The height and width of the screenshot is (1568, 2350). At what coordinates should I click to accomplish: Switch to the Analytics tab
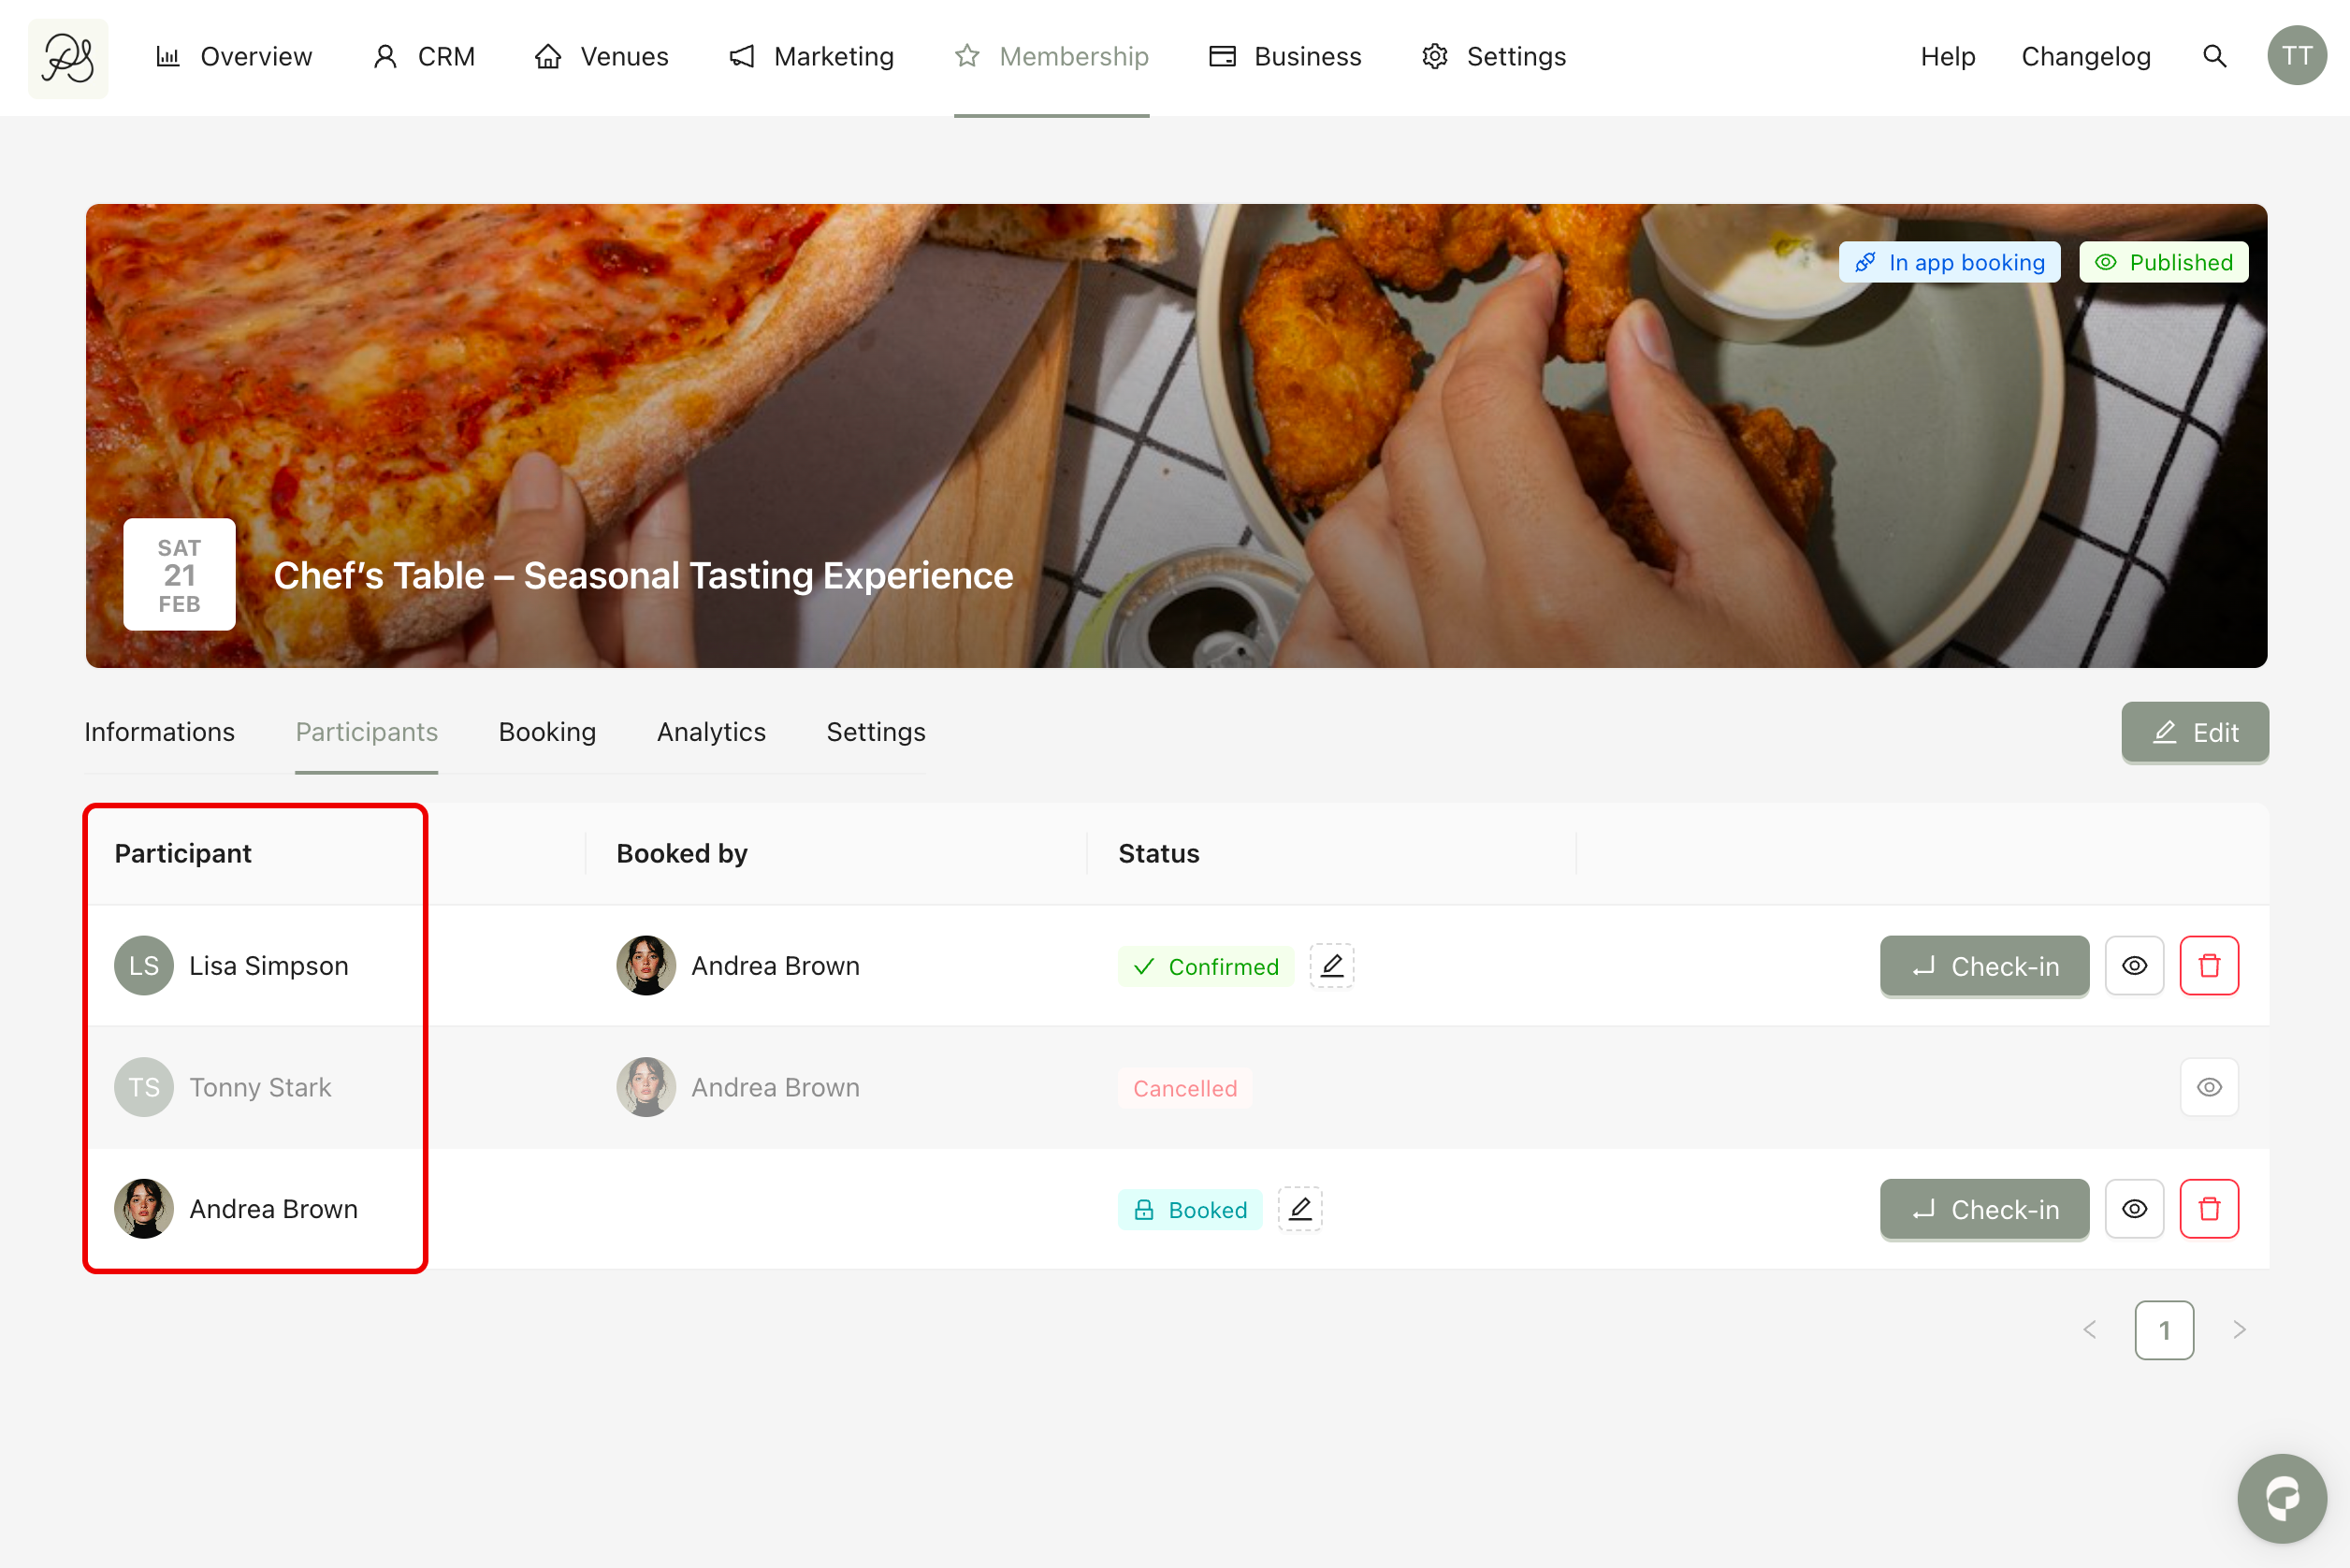(x=711, y=732)
